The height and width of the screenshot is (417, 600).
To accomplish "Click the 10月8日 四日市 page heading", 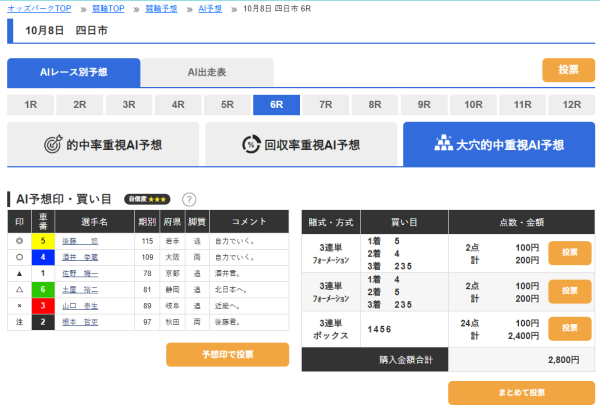I will [x=66, y=31].
